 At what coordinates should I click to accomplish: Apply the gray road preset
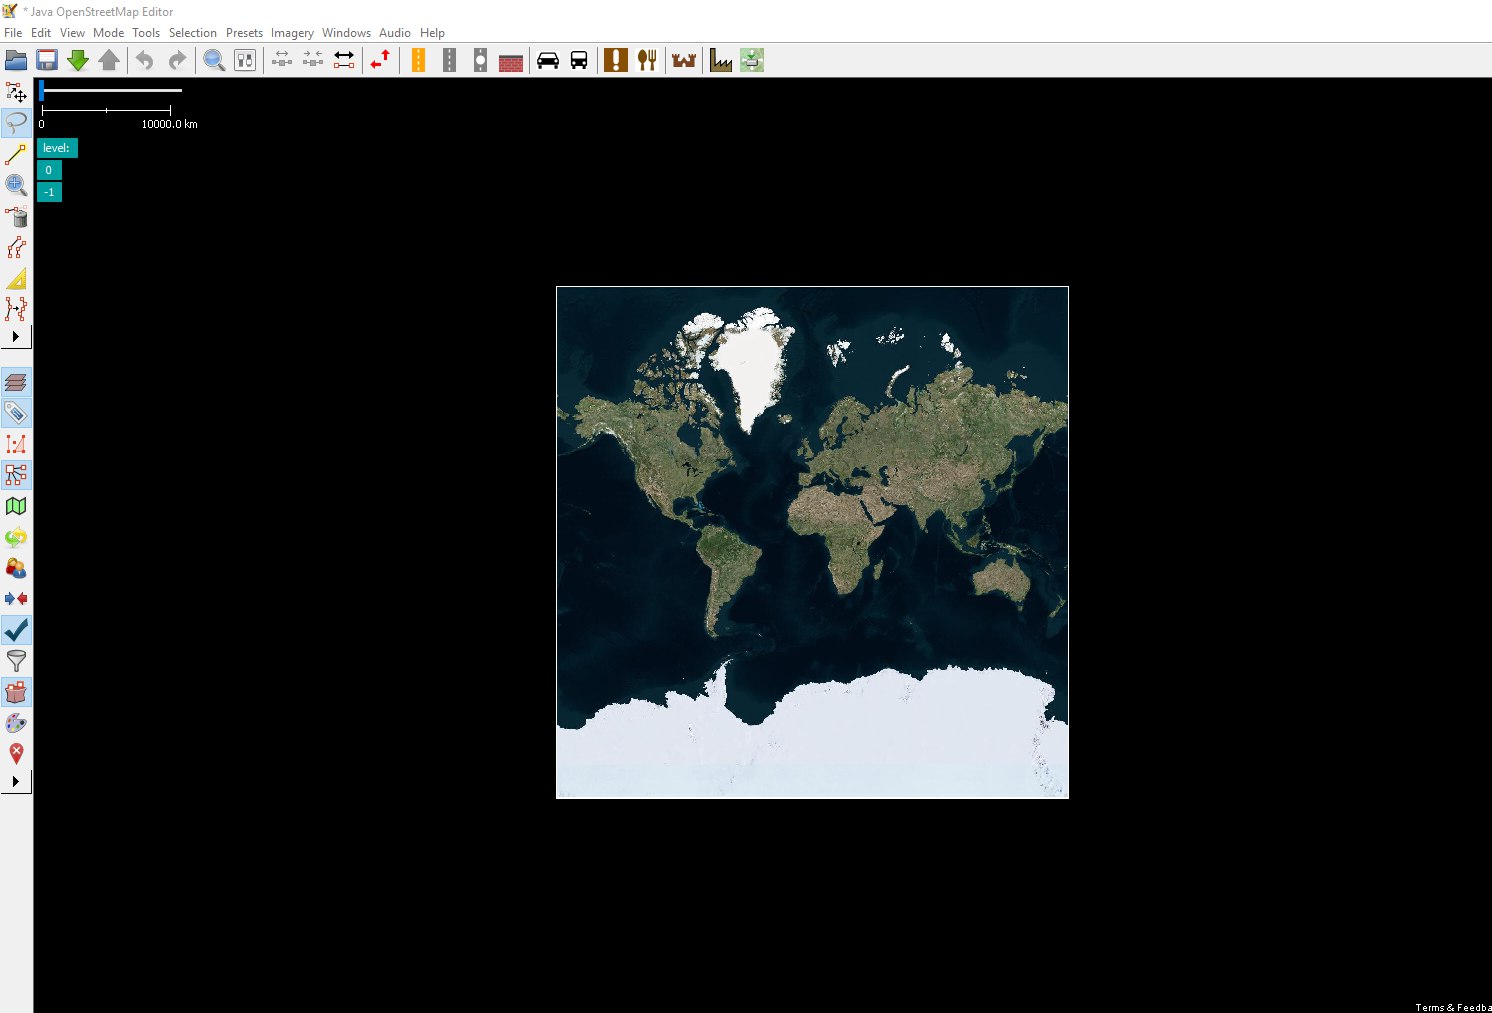[x=449, y=61]
